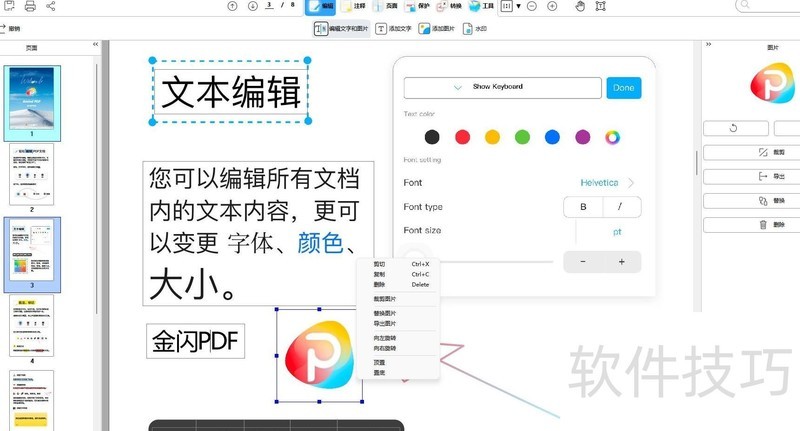
Task: Click rotate counterclockwise button in right panel
Action: [735, 128]
